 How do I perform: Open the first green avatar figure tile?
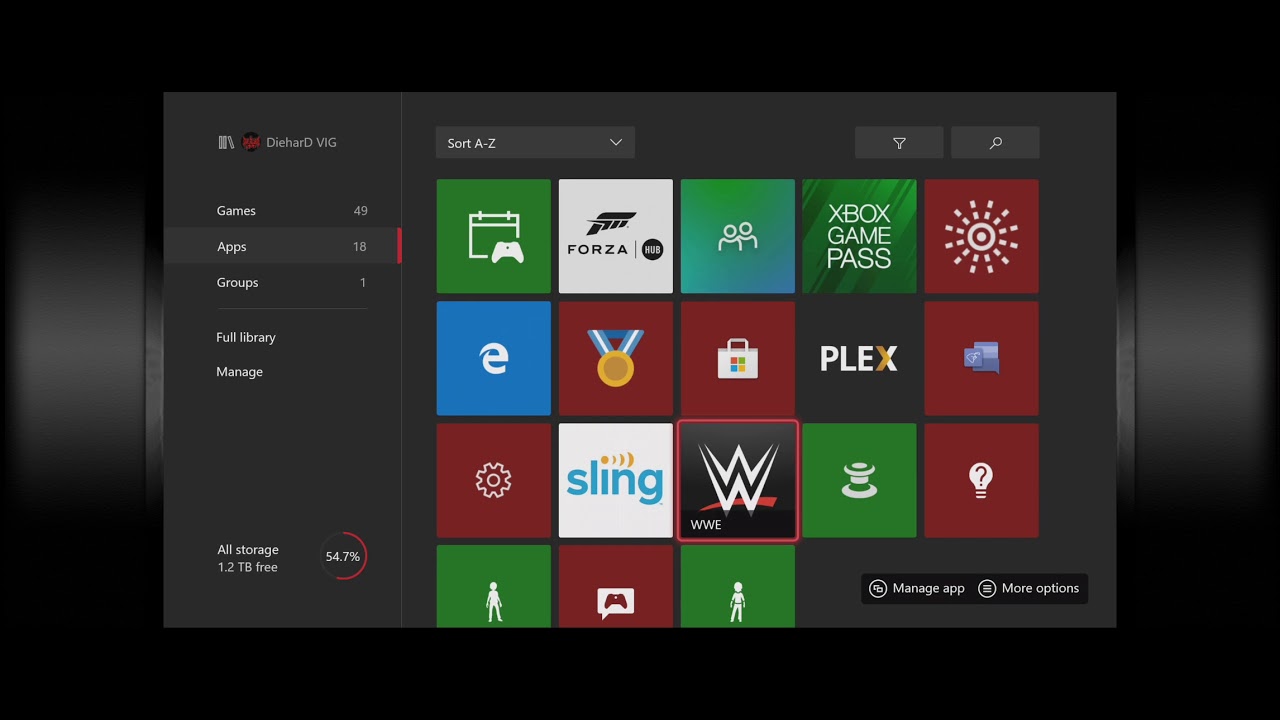point(493,587)
